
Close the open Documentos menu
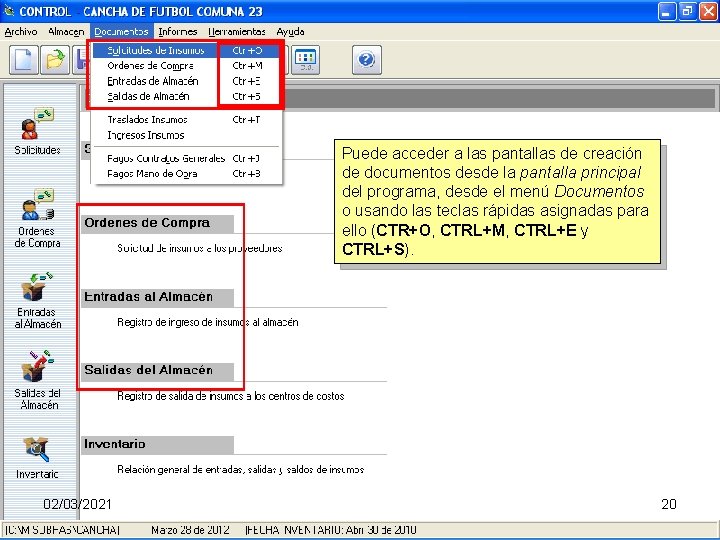click(x=121, y=32)
